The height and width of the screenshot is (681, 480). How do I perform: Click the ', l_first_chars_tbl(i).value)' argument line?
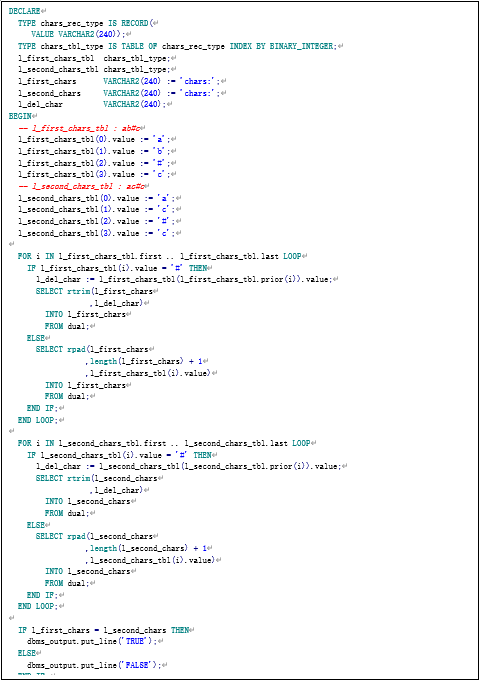148,373
